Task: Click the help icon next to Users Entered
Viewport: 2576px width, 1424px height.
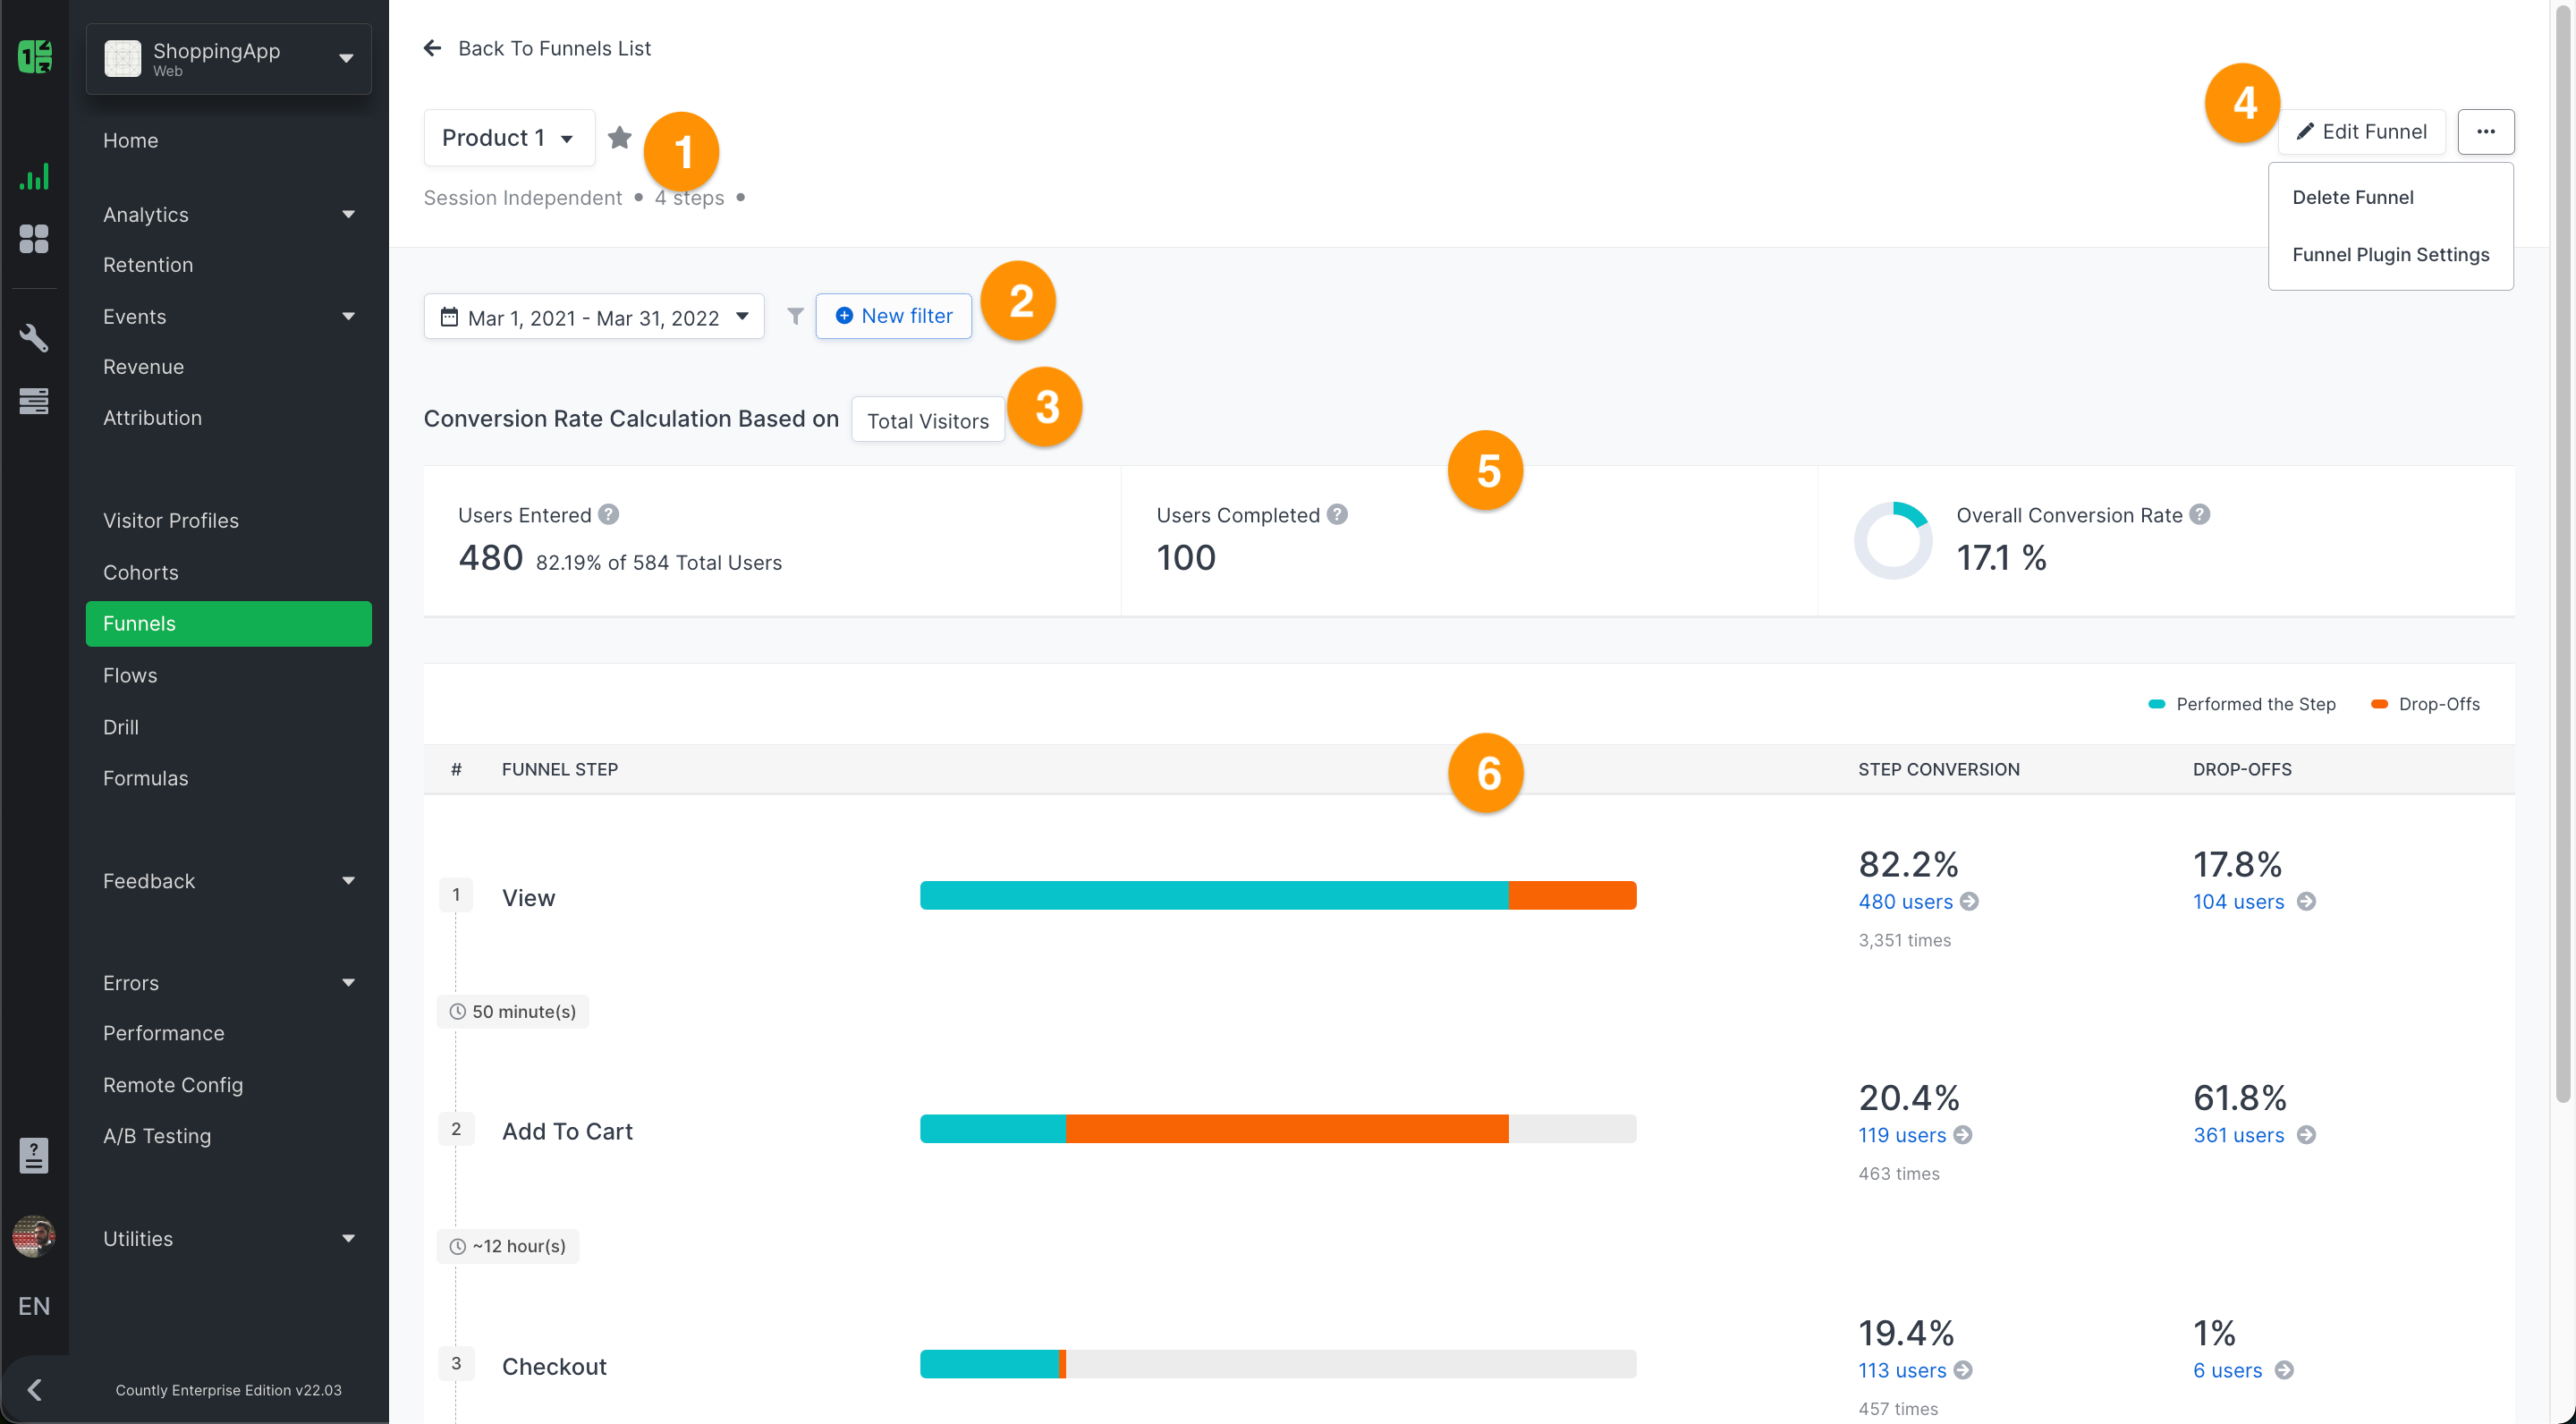Action: pyautogui.click(x=608, y=514)
